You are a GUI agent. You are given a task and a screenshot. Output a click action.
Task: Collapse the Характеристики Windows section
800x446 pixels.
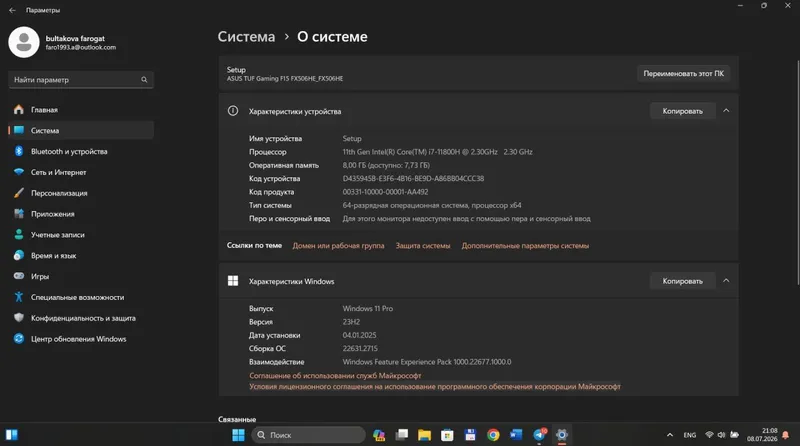[726, 281]
